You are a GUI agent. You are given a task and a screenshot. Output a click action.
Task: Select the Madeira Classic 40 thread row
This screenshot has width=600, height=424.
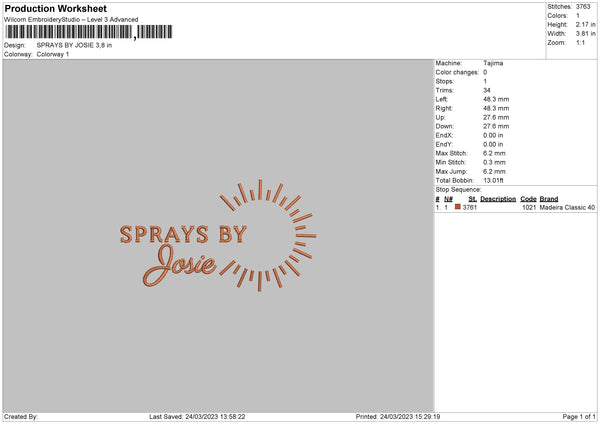pos(566,207)
